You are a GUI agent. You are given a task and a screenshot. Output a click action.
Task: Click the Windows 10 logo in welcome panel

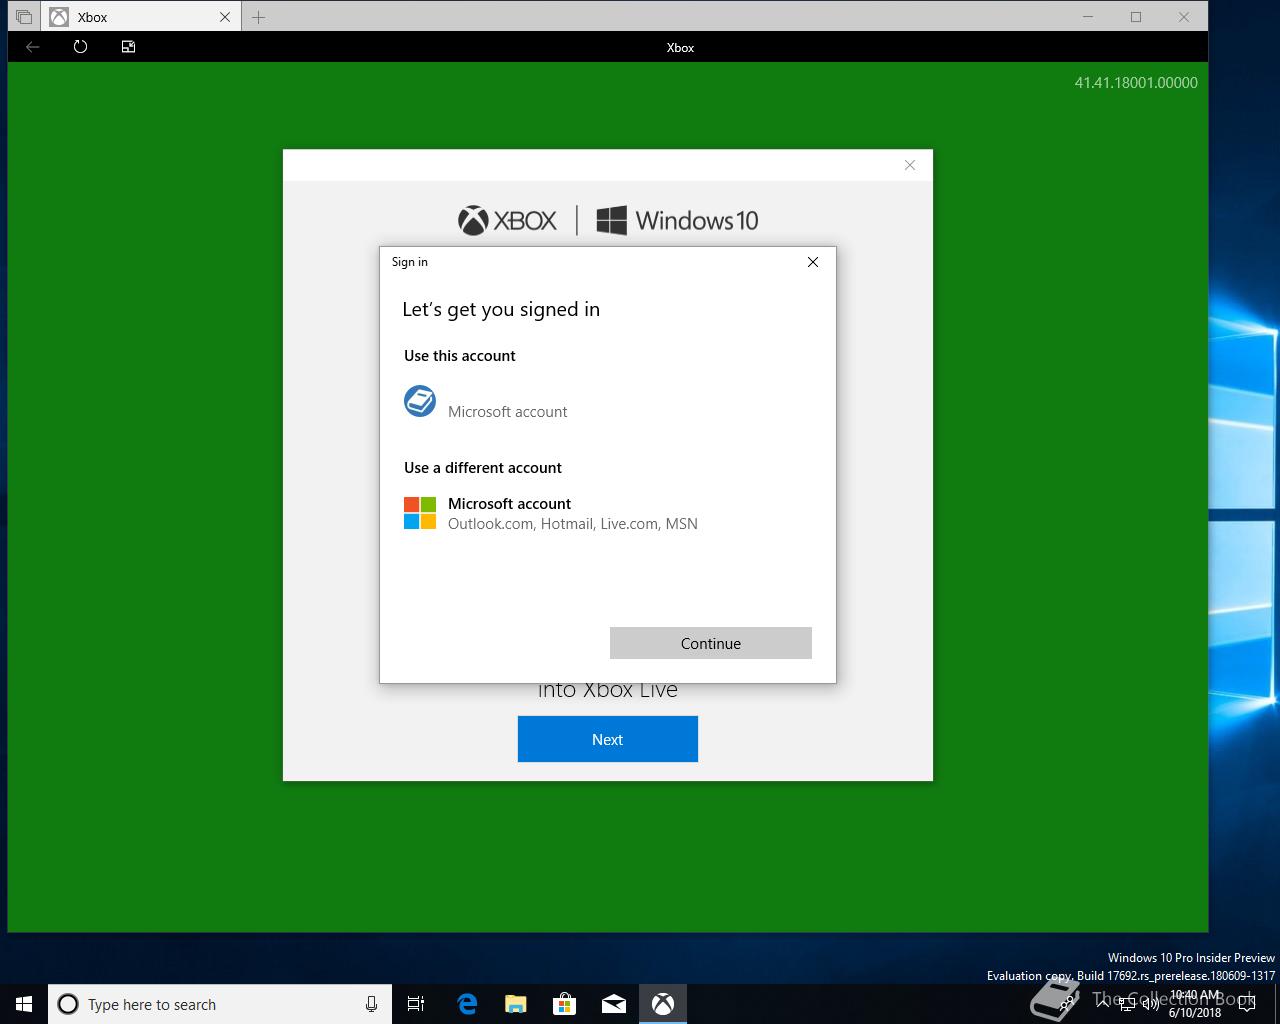tap(677, 220)
